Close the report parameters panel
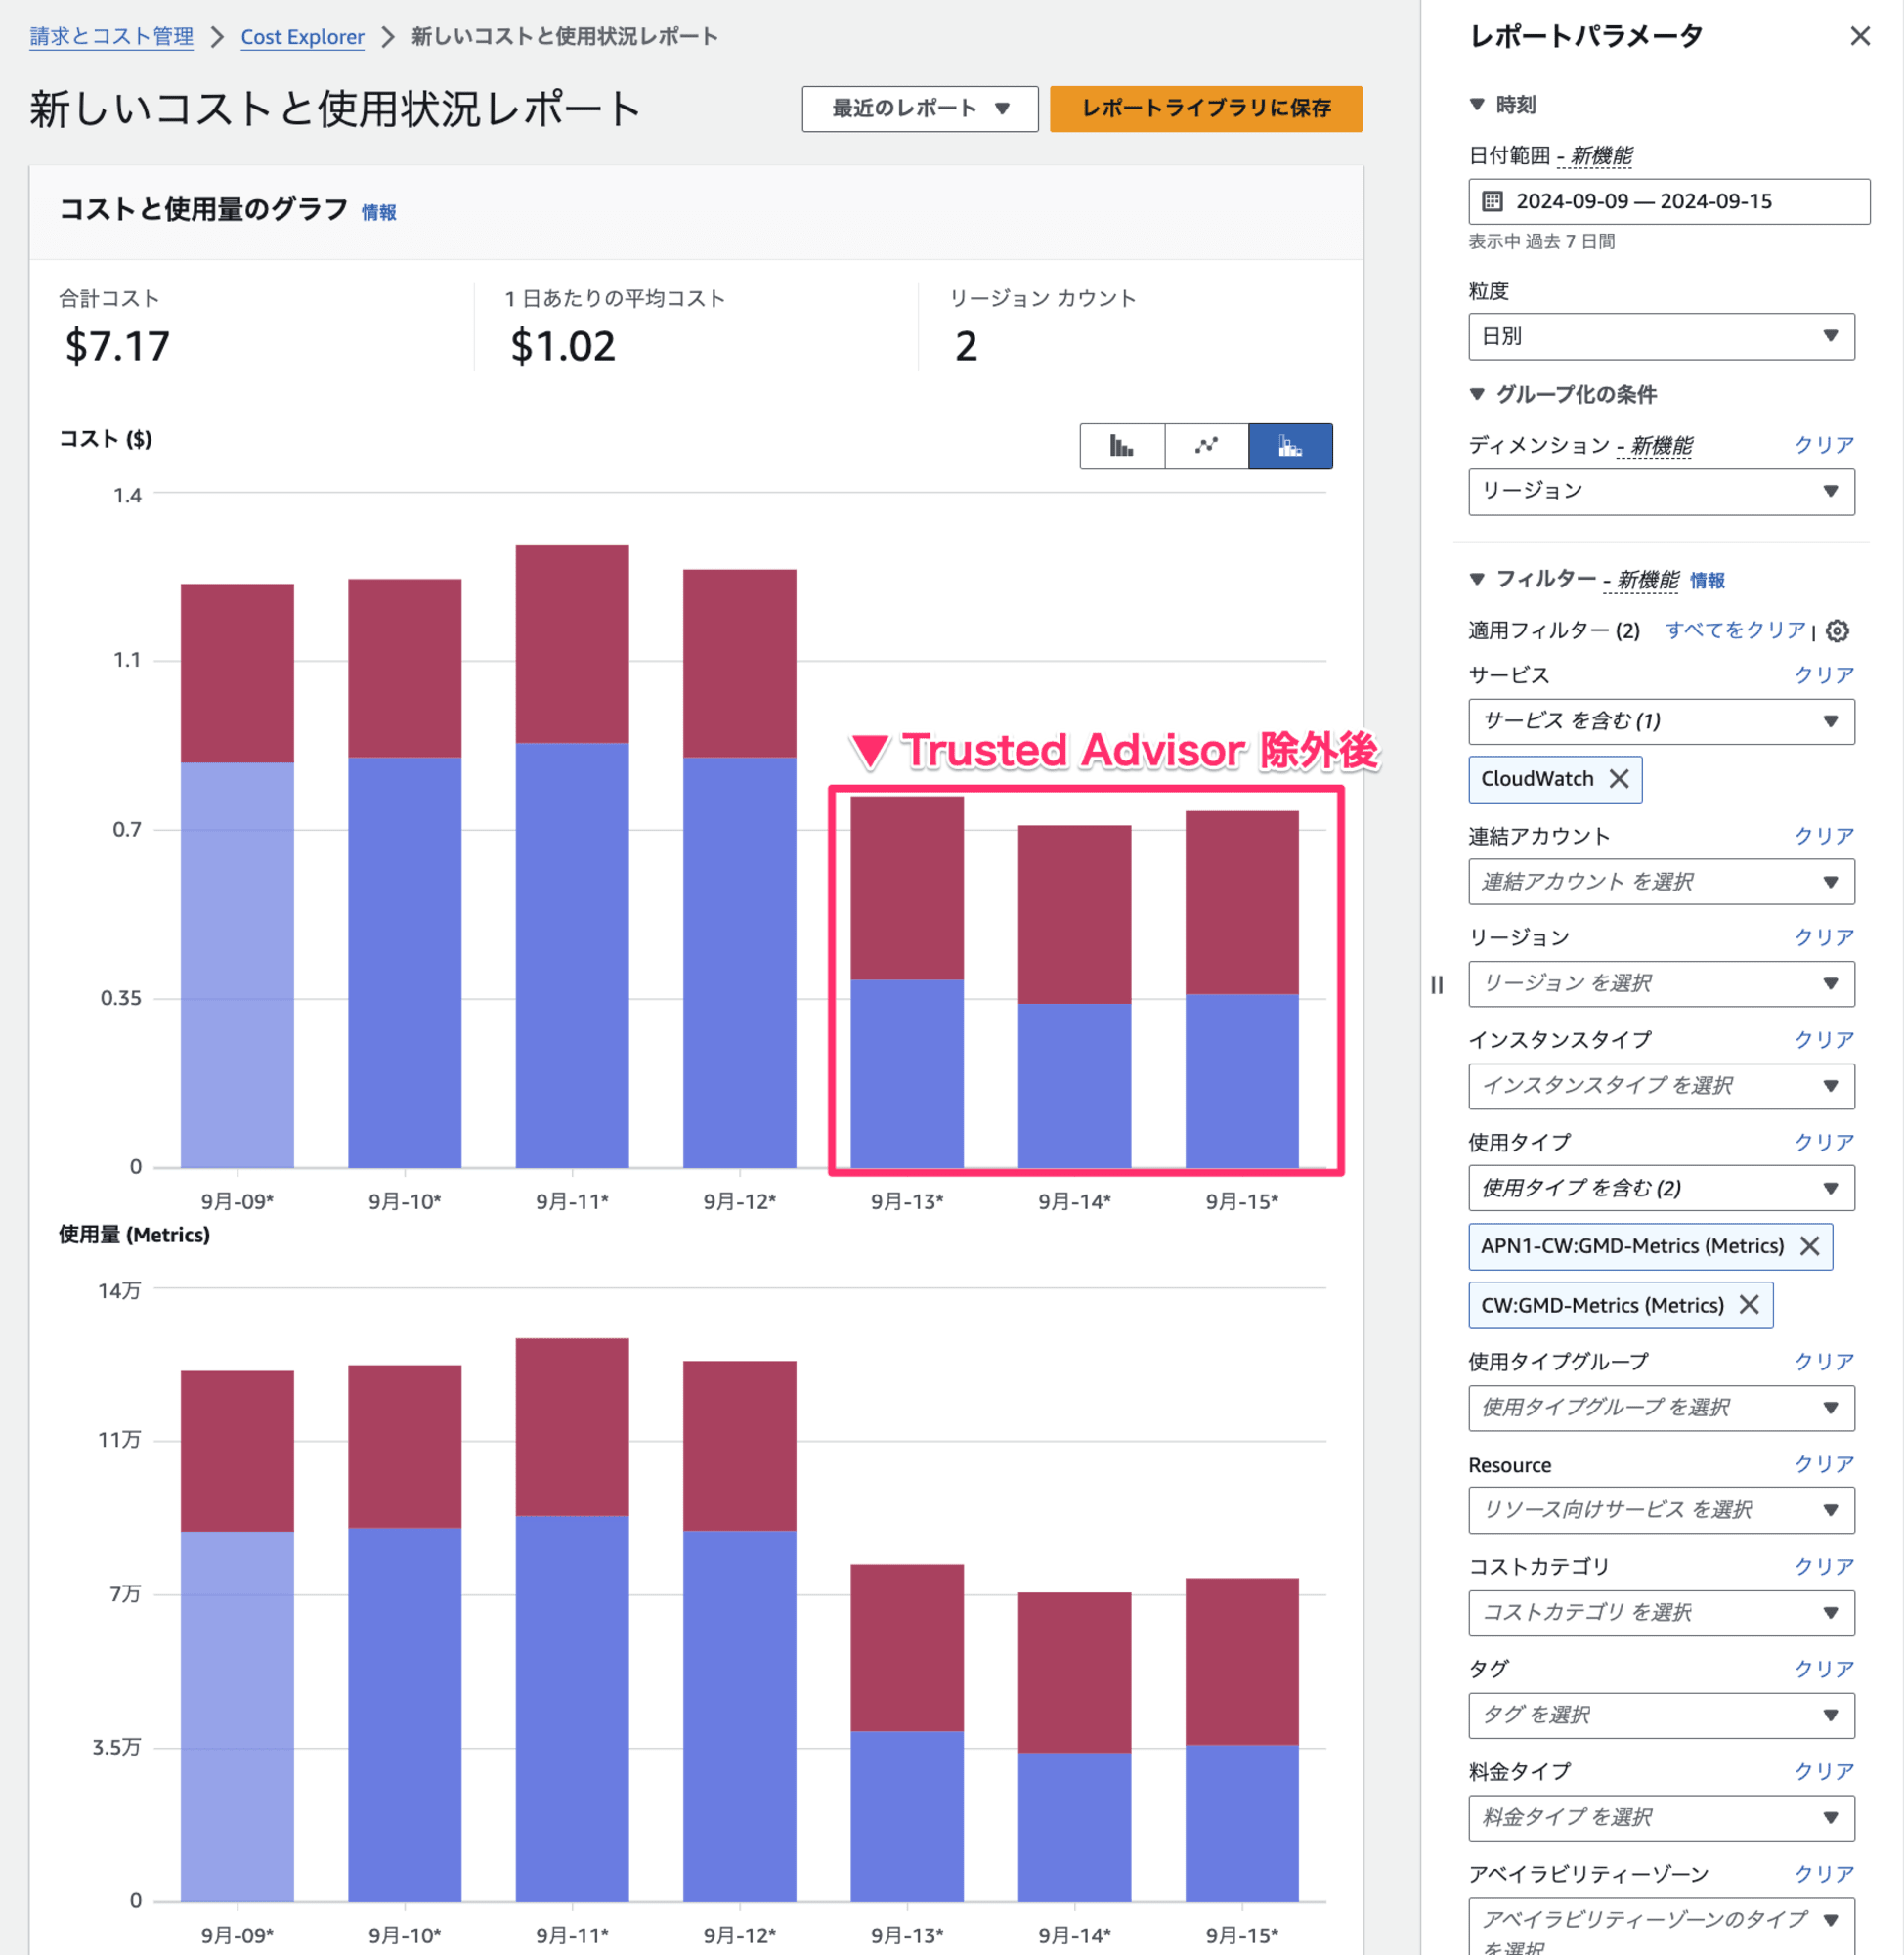Image resolution: width=1904 pixels, height=1955 pixels. tap(1860, 37)
